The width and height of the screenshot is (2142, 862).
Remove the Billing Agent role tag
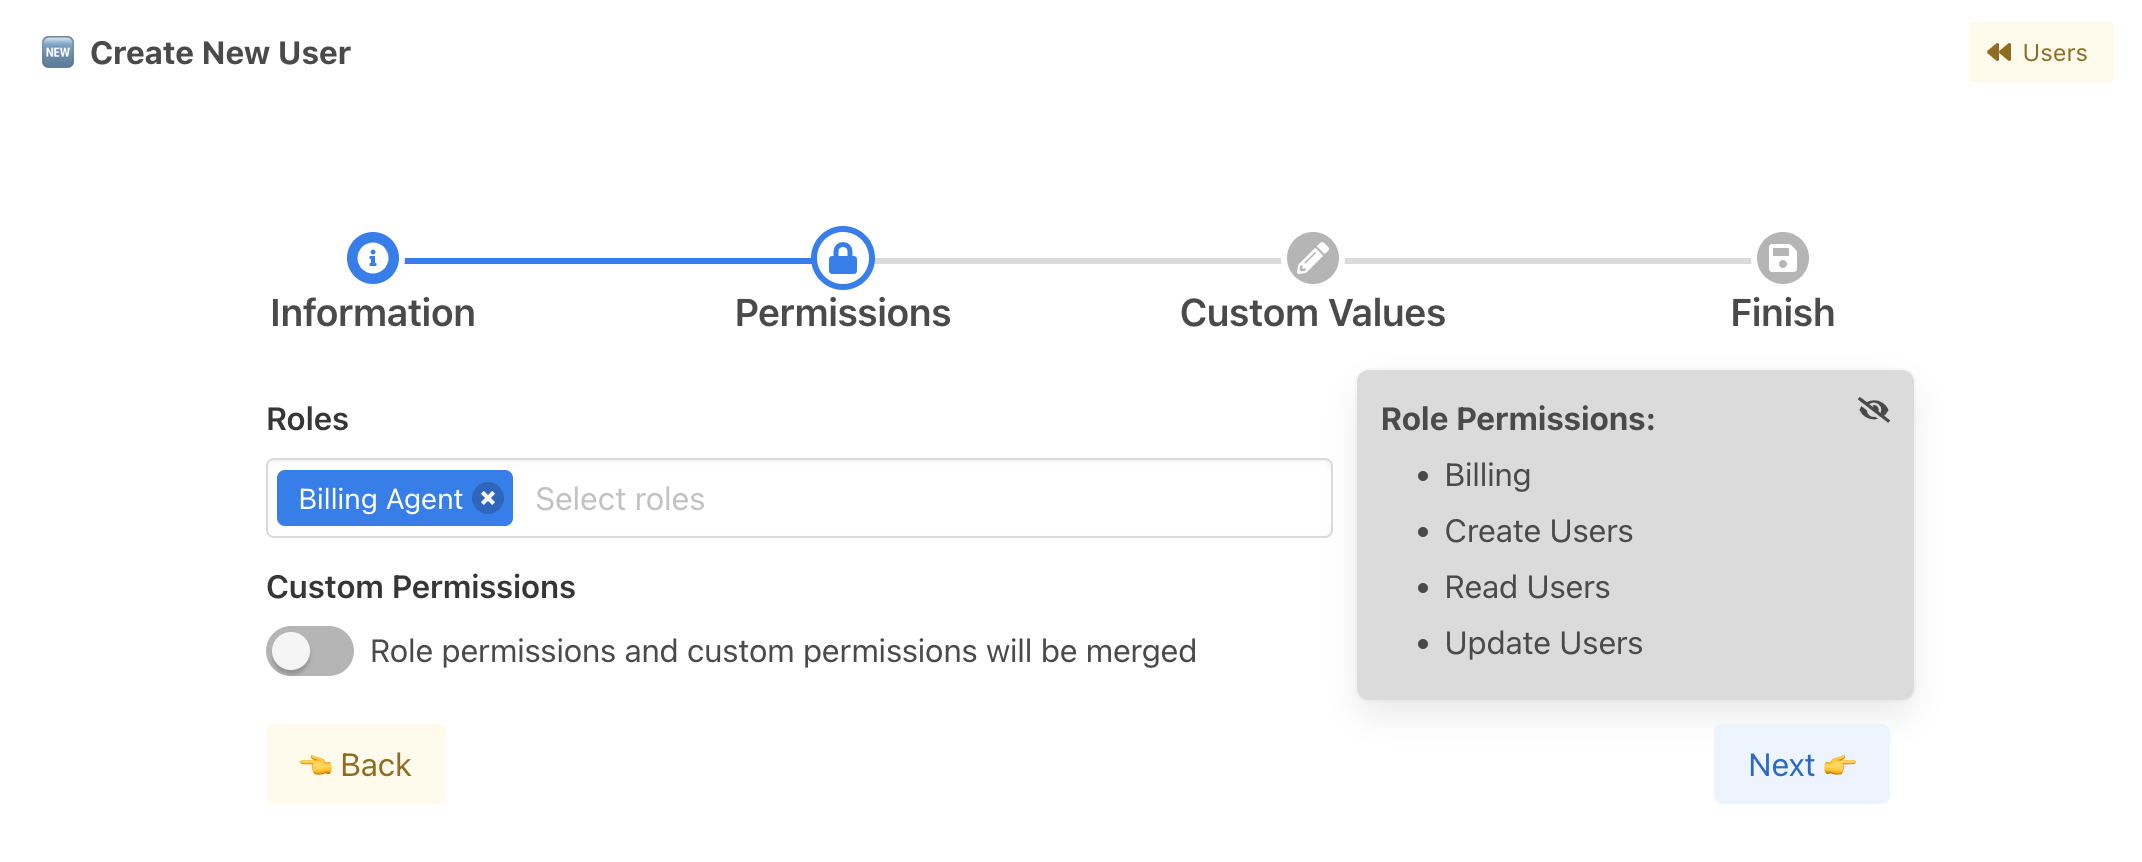click(488, 498)
